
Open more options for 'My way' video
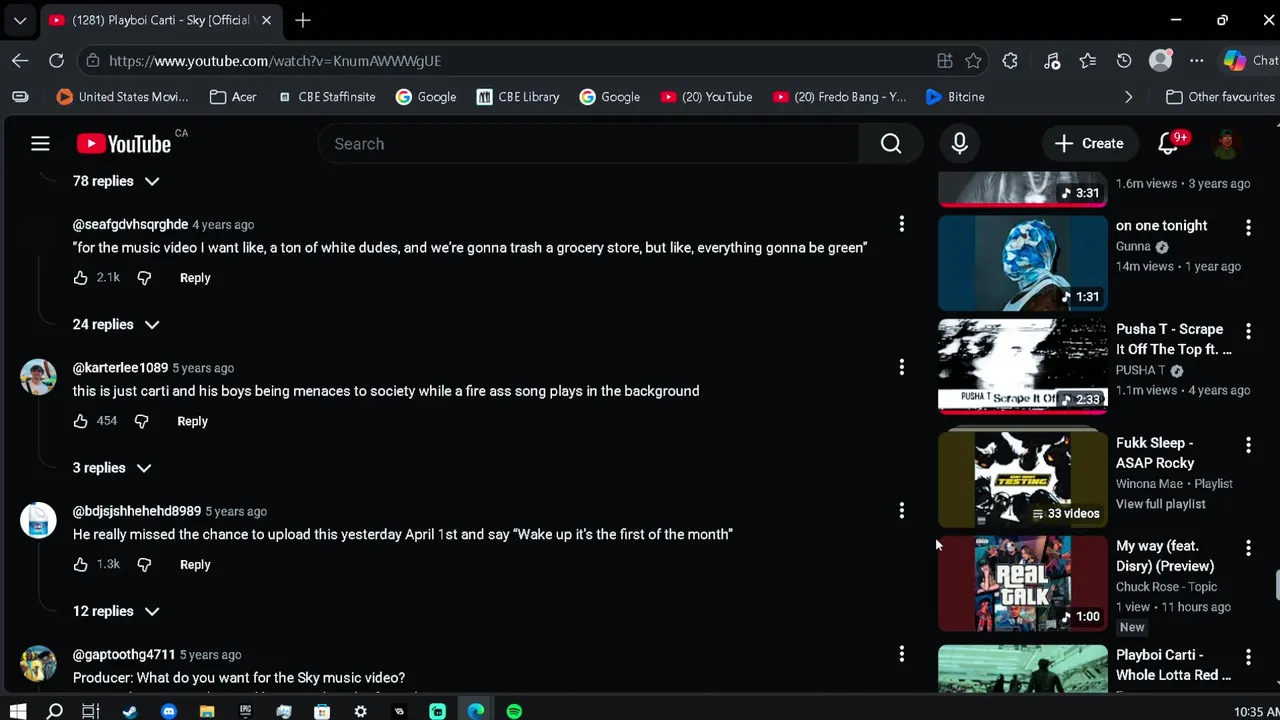point(1248,548)
